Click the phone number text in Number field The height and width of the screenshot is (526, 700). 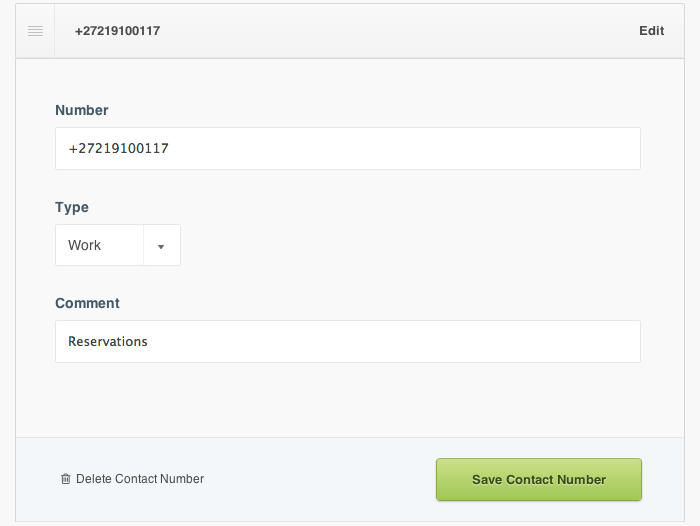[118, 148]
